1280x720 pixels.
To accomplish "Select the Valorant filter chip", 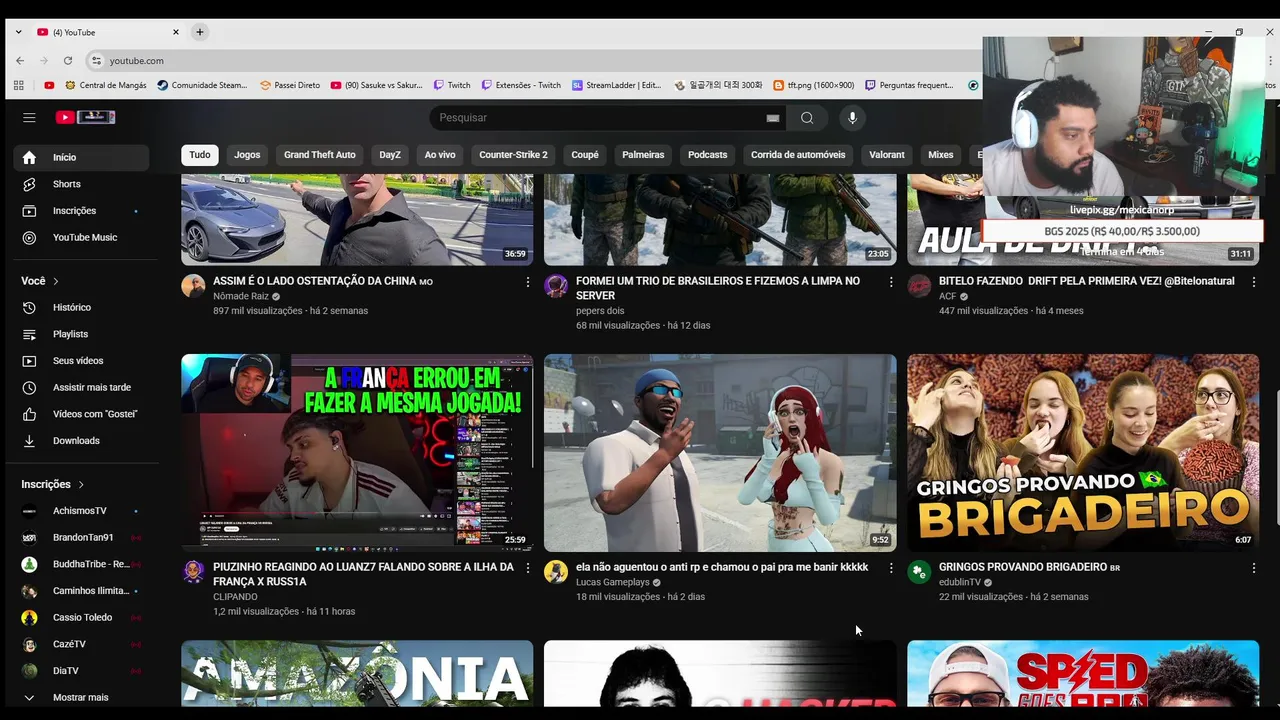I will [x=886, y=155].
